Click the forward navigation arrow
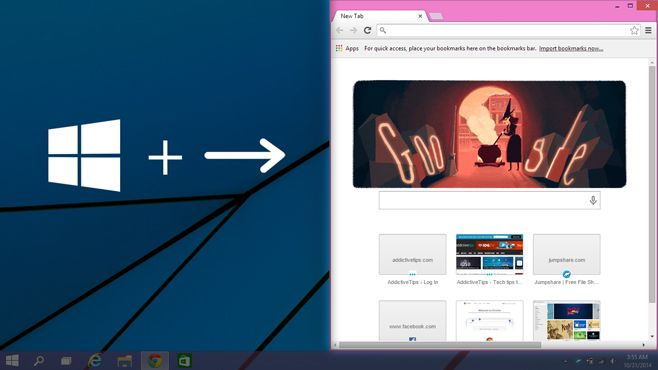The width and height of the screenshot is (658, 370). click(x=353, y=30)
